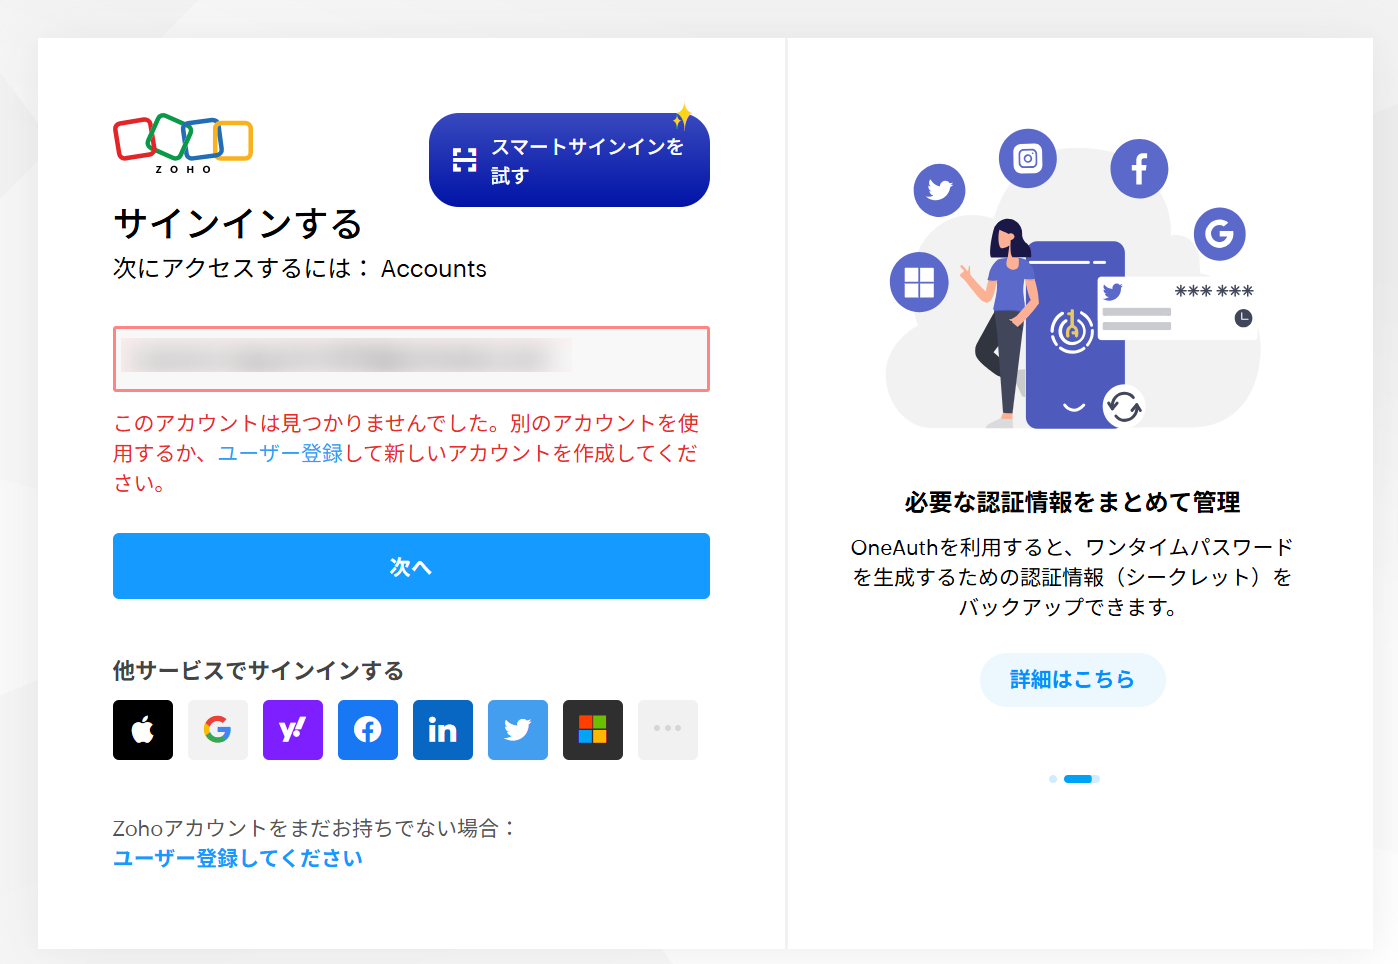Screen dimensions: 1398x964
Task: Click ユーザー登録してください link at bottom
Action: point(238,858)
